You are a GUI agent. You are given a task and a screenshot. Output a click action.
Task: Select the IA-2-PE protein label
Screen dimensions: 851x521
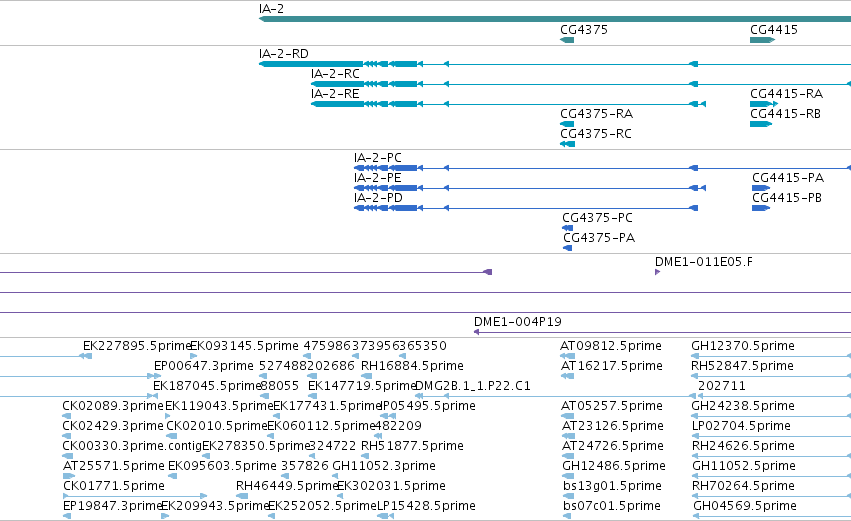pyautogui.click(x=378, y=178)
